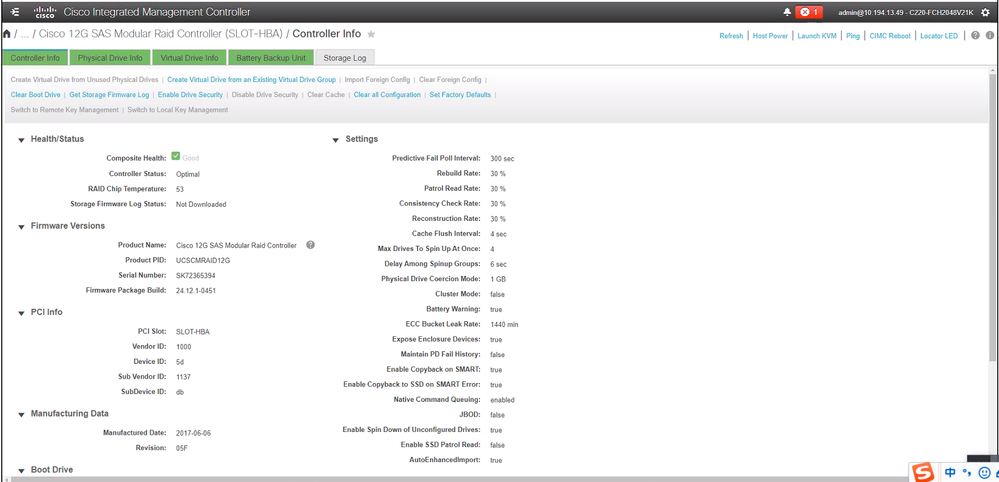Open the Host Power menu
The image size is (999, 482).
[770, 36]
